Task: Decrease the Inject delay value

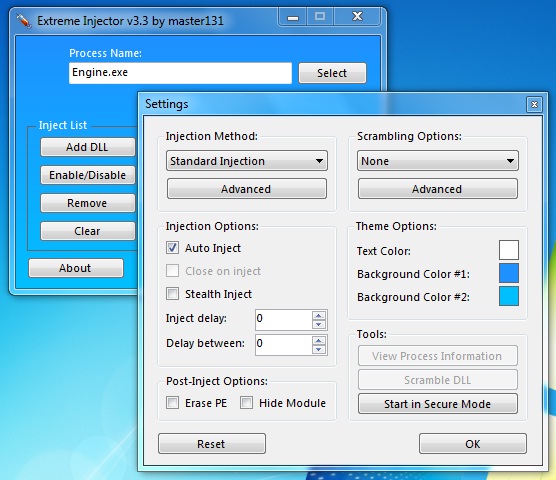Action: click(319, 324)
